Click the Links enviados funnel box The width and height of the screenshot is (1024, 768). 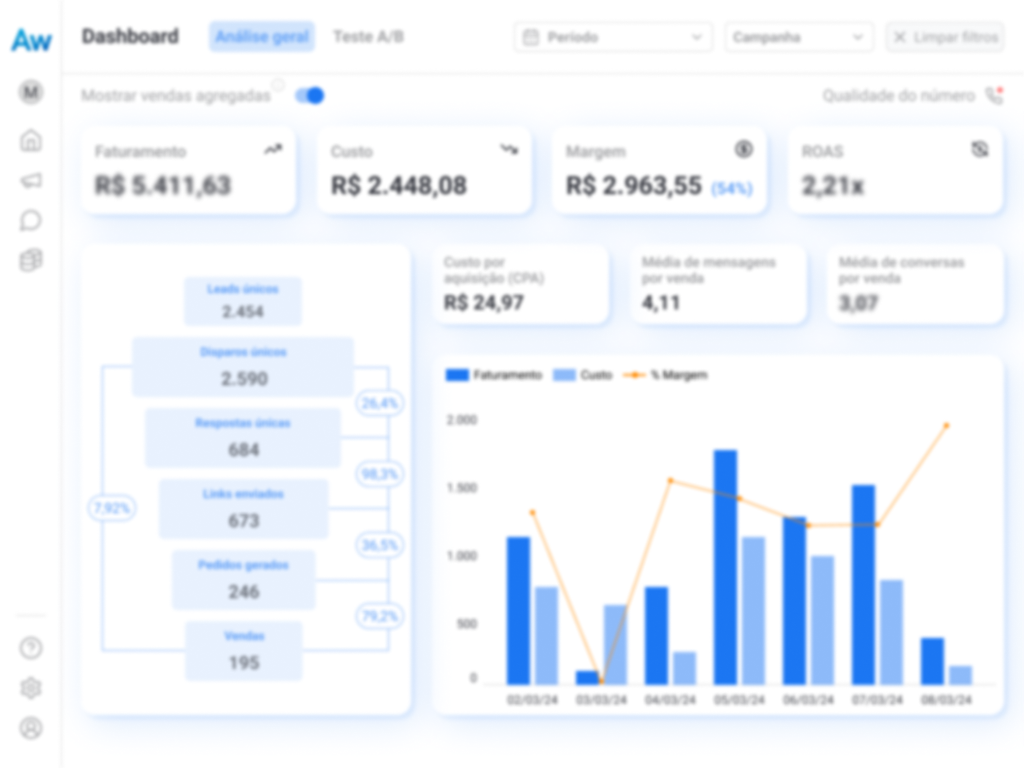243,509
